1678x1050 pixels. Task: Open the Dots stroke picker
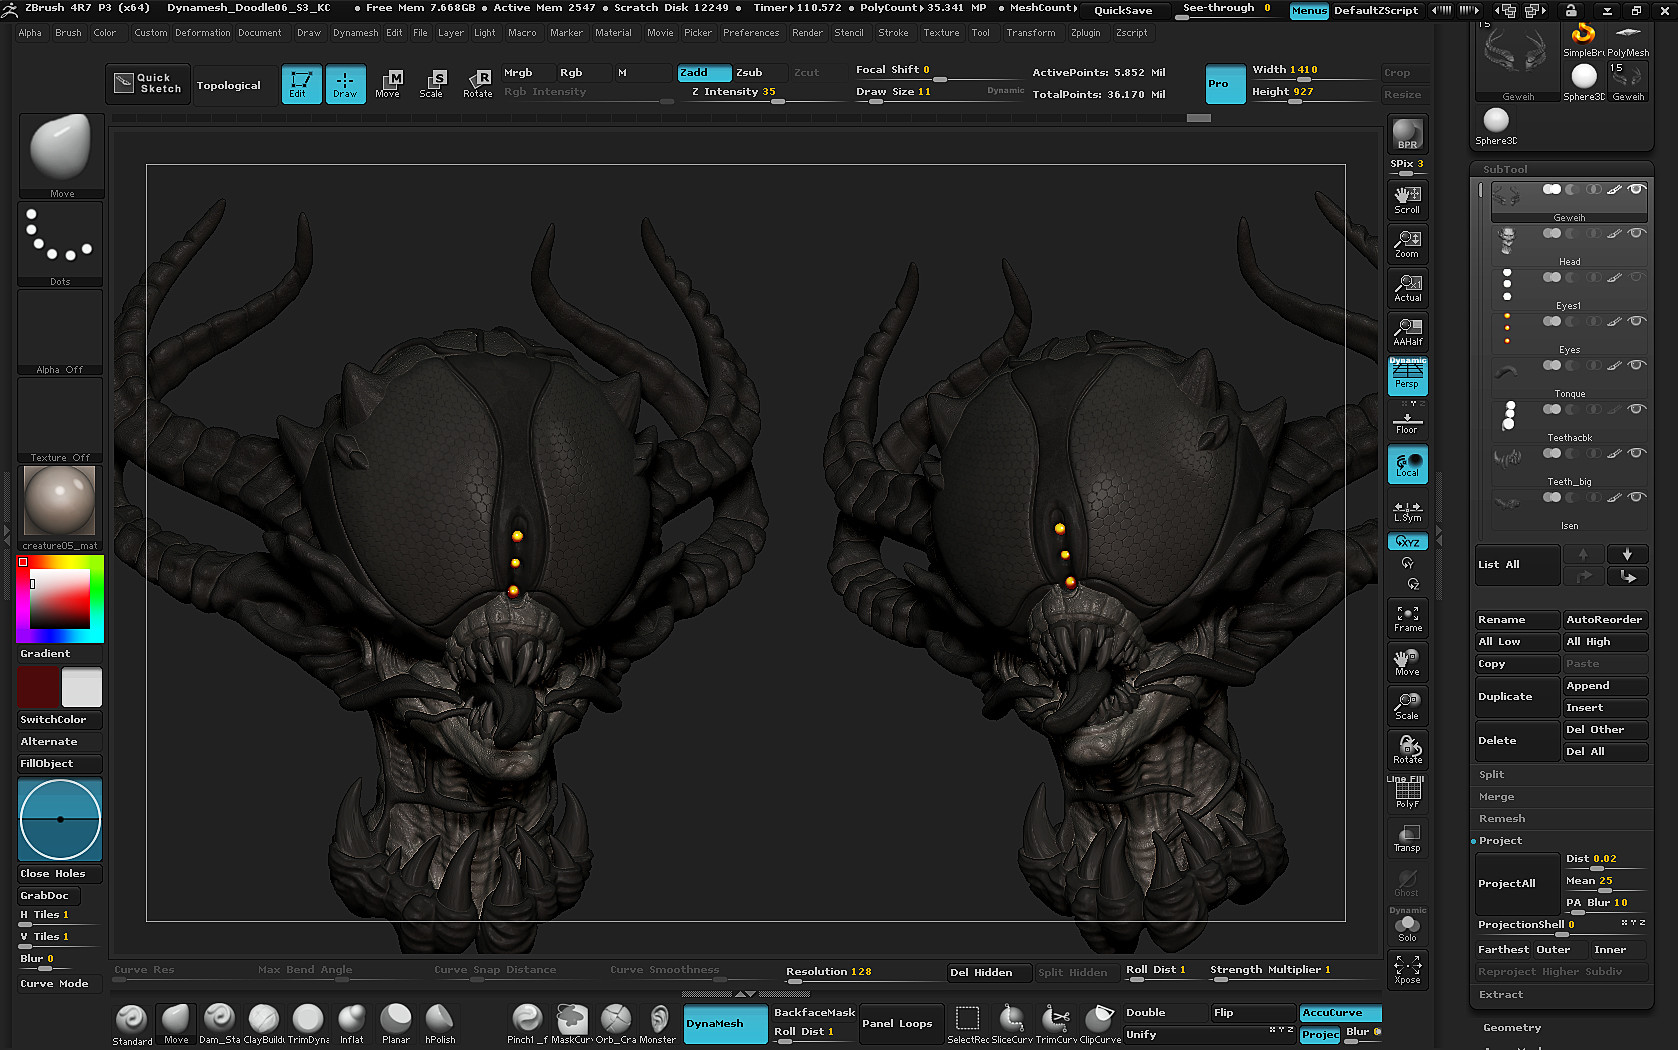[60, 244]
